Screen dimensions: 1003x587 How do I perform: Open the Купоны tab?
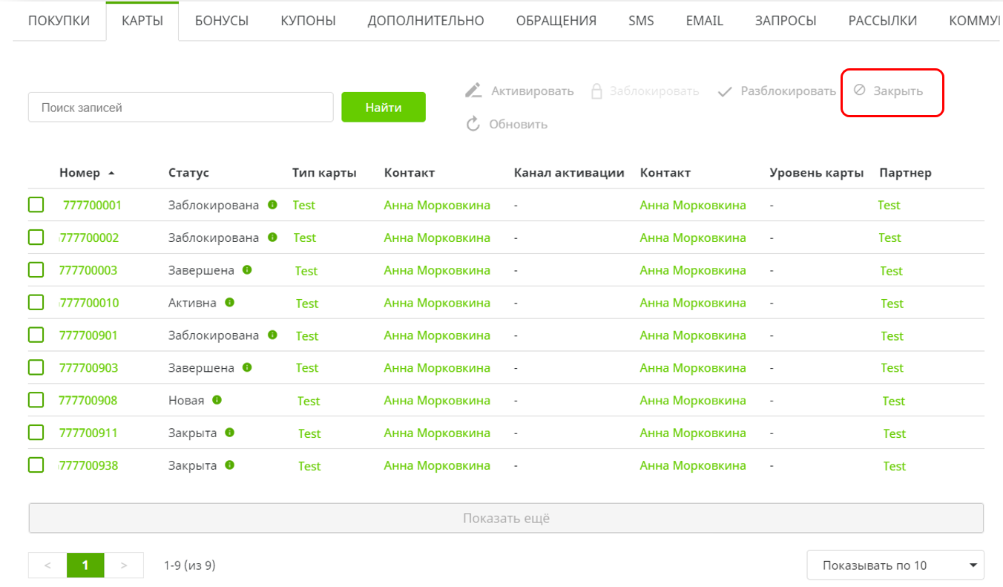pos(308,20)
